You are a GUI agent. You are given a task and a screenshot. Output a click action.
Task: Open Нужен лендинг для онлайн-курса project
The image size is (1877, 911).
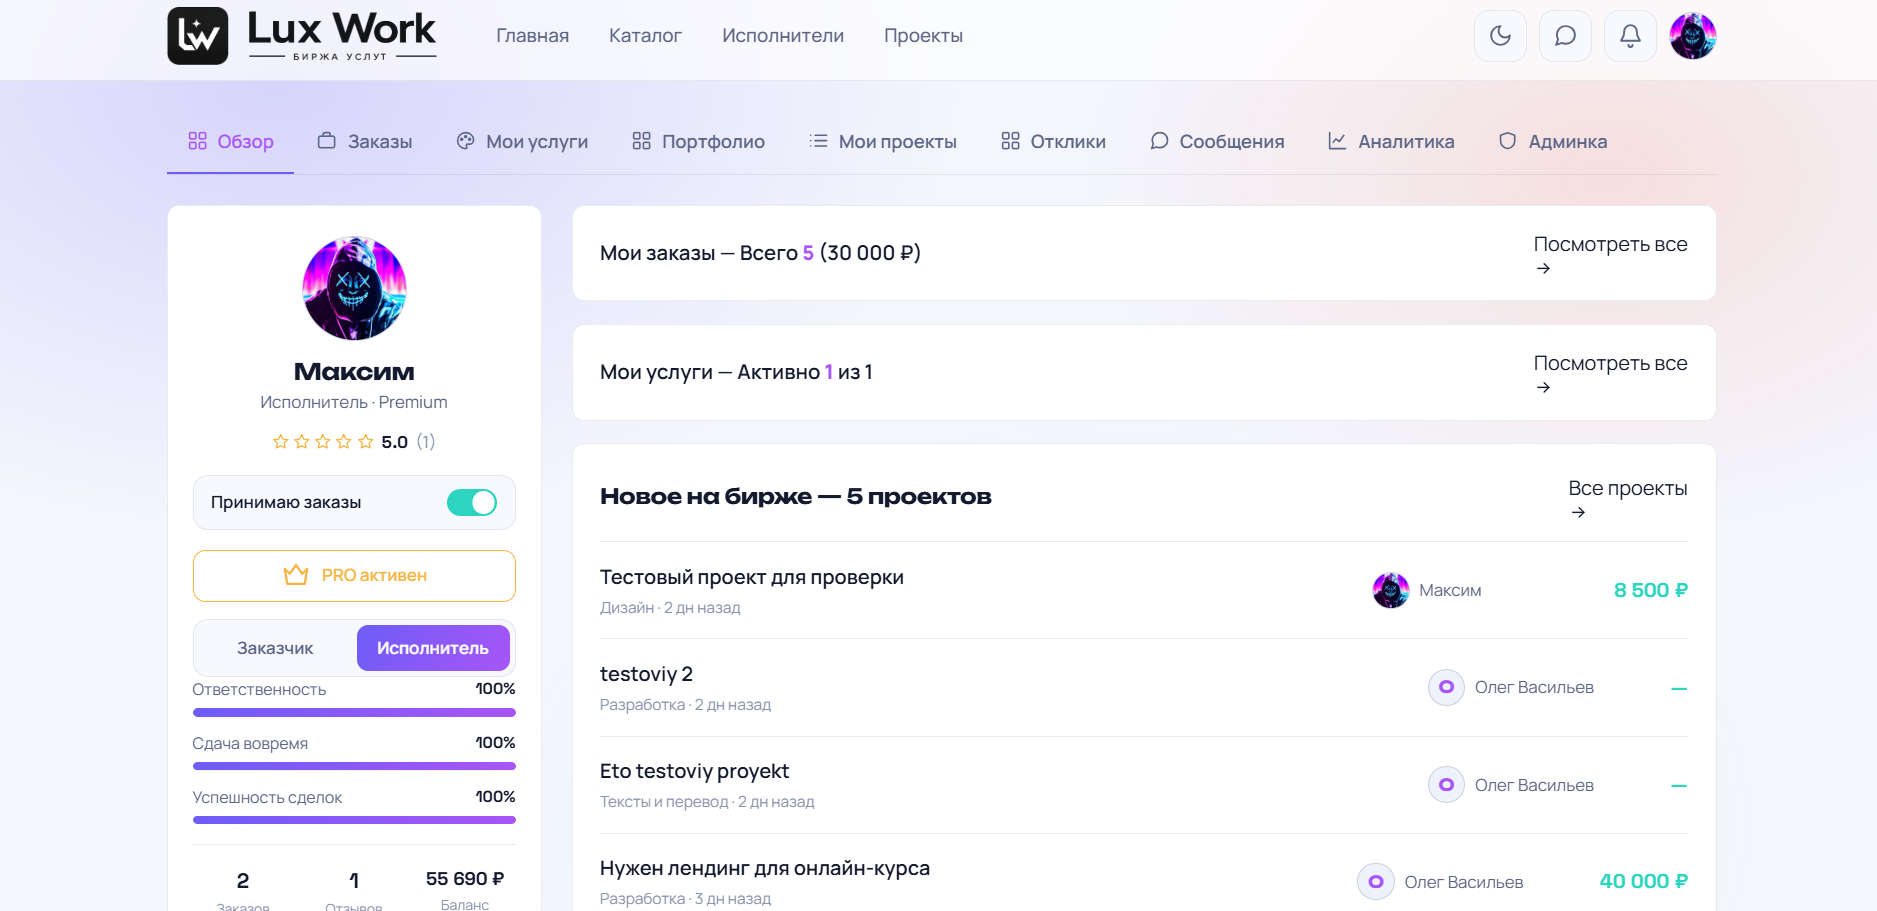[765, 868]
